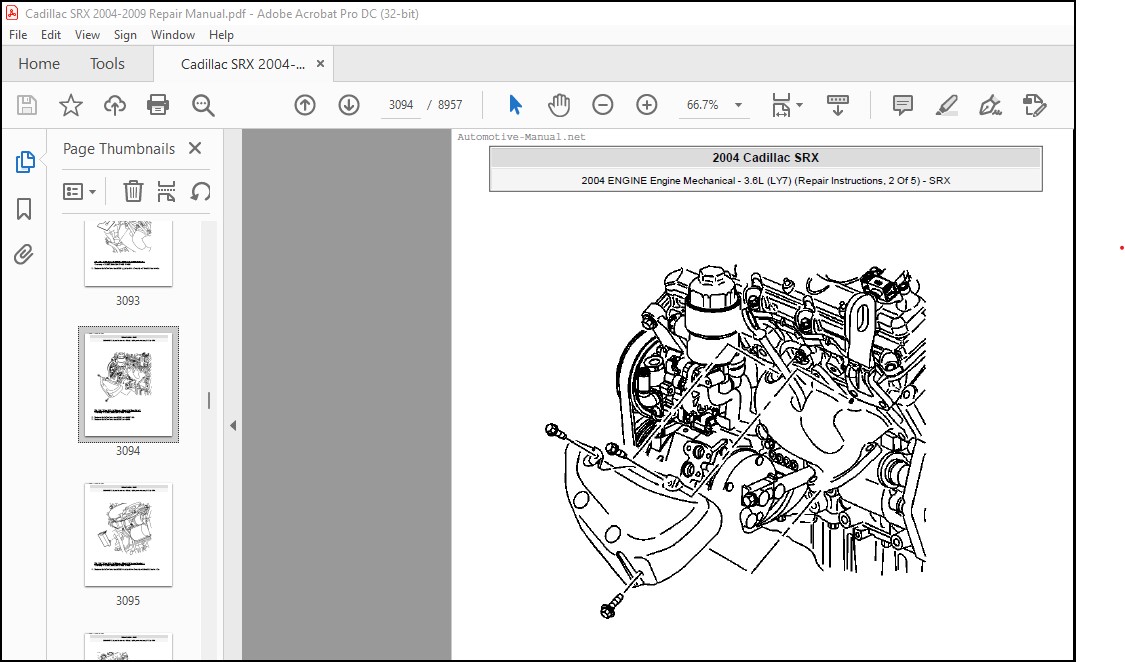Open thumbnail options dropdown menu
Viewport: 1125px width, 662px height.
click(x=79, y=191)
